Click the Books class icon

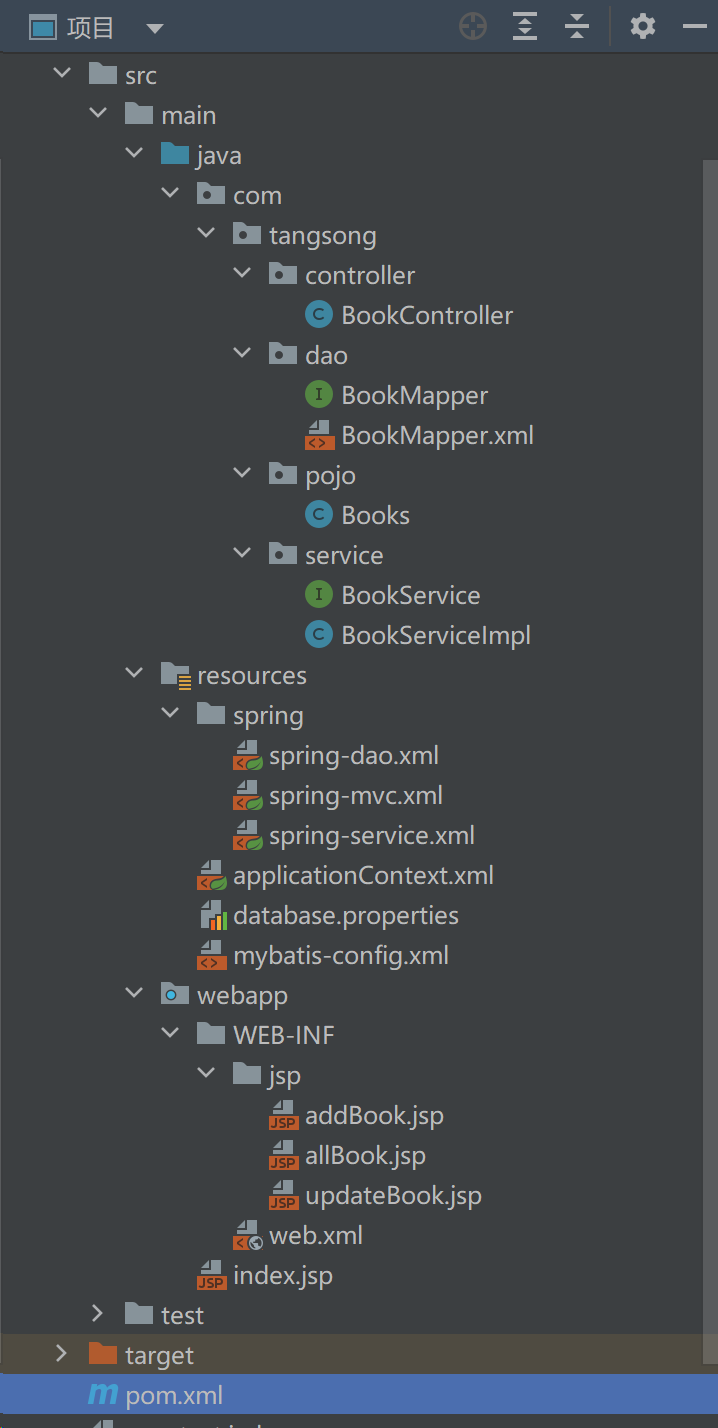click(318, 515)
